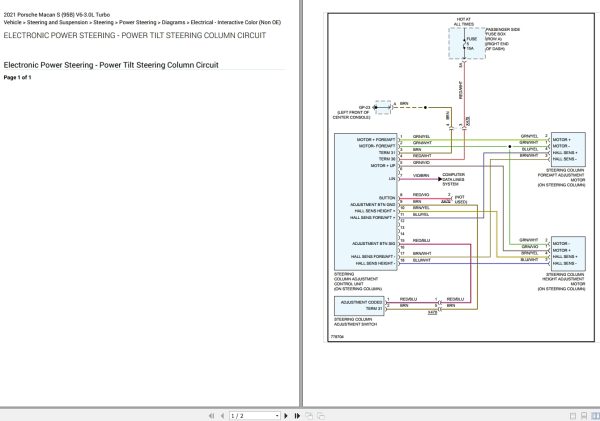Image resolution: width=600 pixels, height=421 pixels.
Task: Click the "HOT AT ALL TIMES" label
Action: coord(464,21)
